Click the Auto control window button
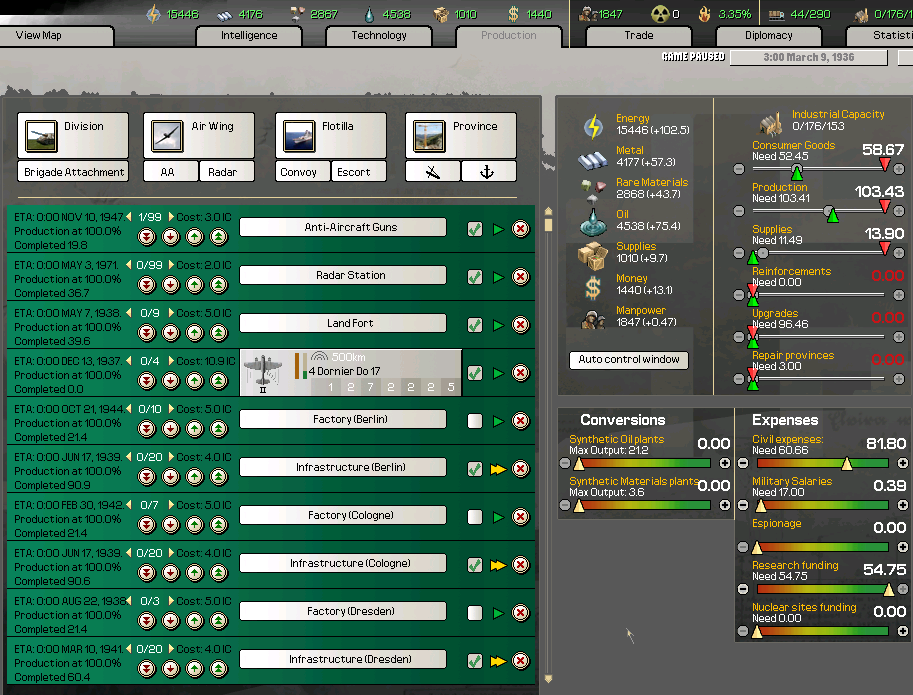The image size is (913, 695). (628, 358)
